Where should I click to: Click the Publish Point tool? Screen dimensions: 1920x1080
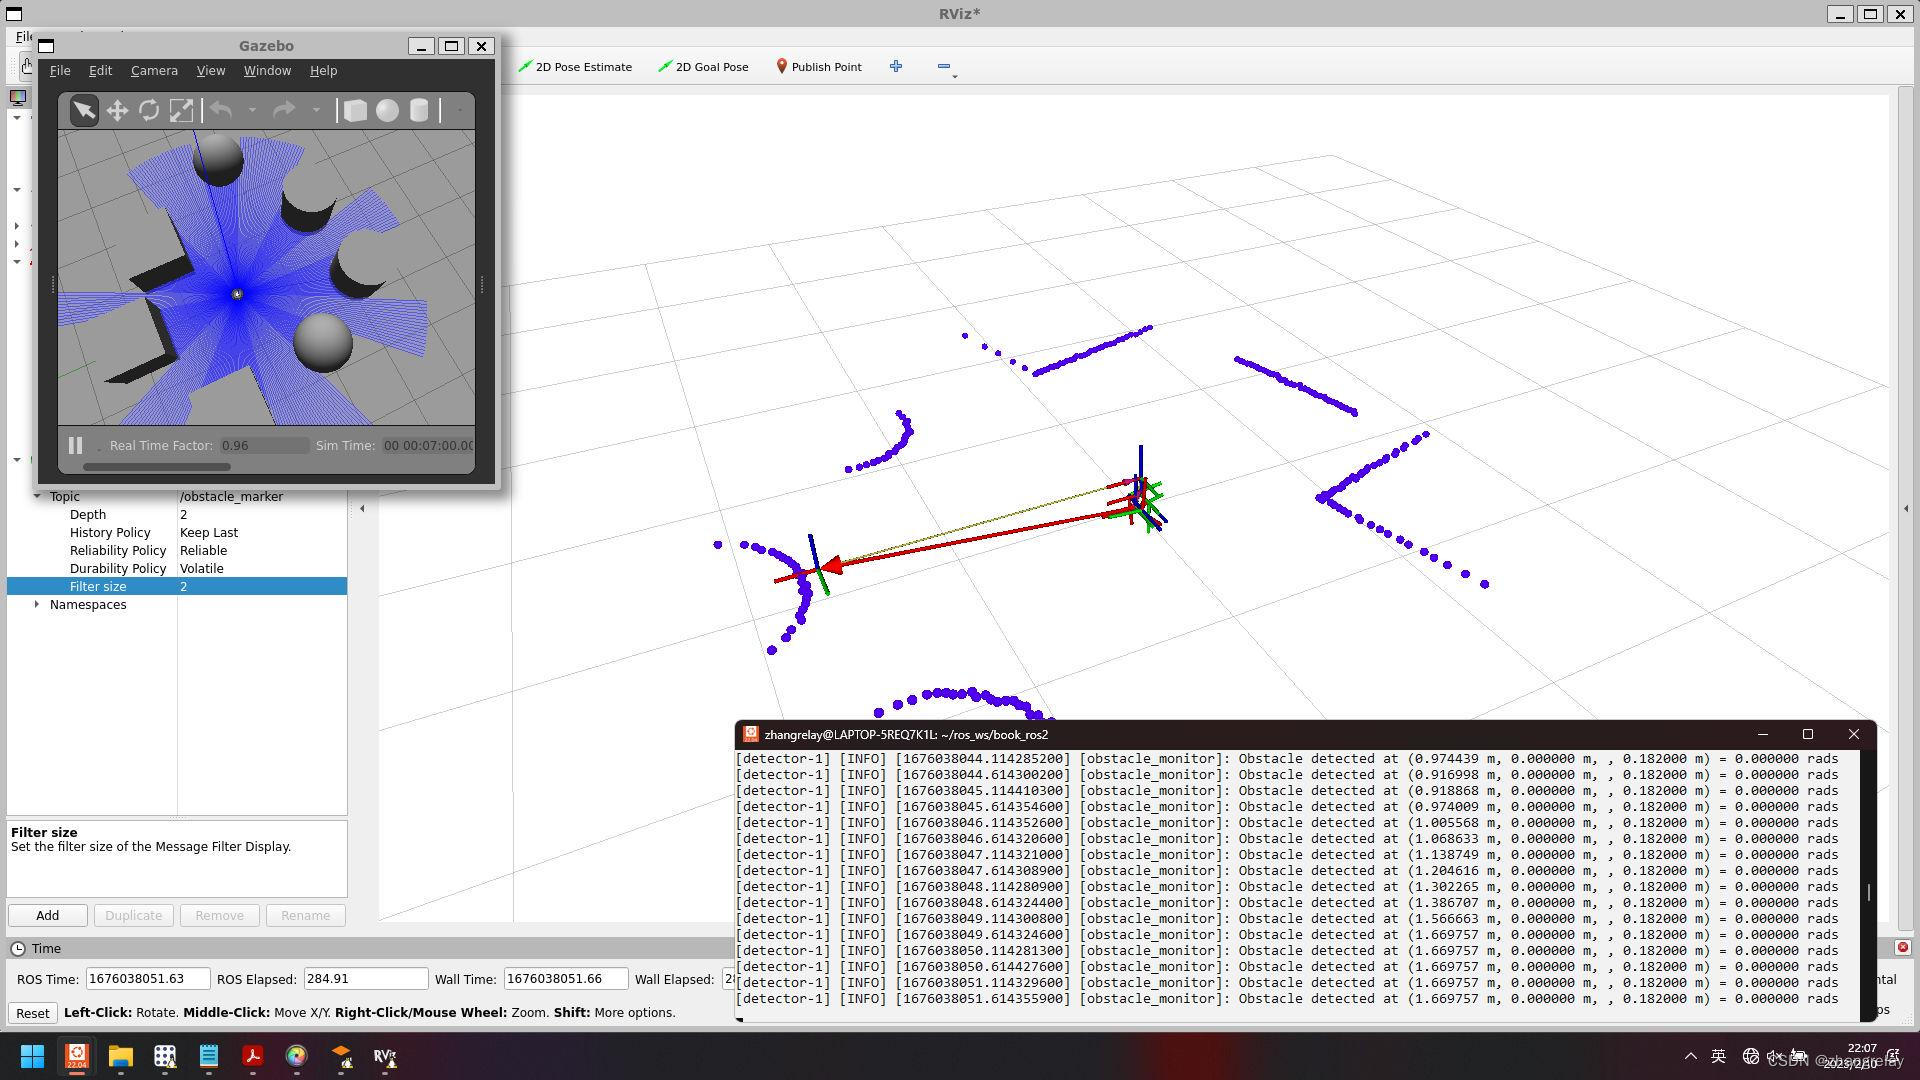818,67
